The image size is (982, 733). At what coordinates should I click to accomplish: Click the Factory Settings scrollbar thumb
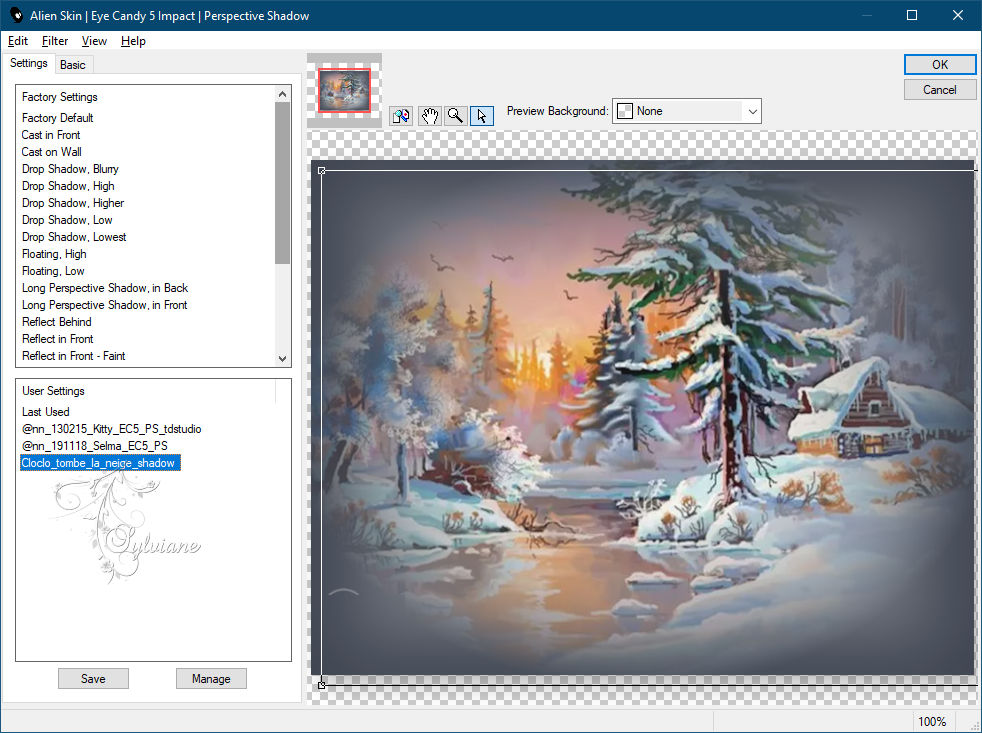click(x=282, y=183)
